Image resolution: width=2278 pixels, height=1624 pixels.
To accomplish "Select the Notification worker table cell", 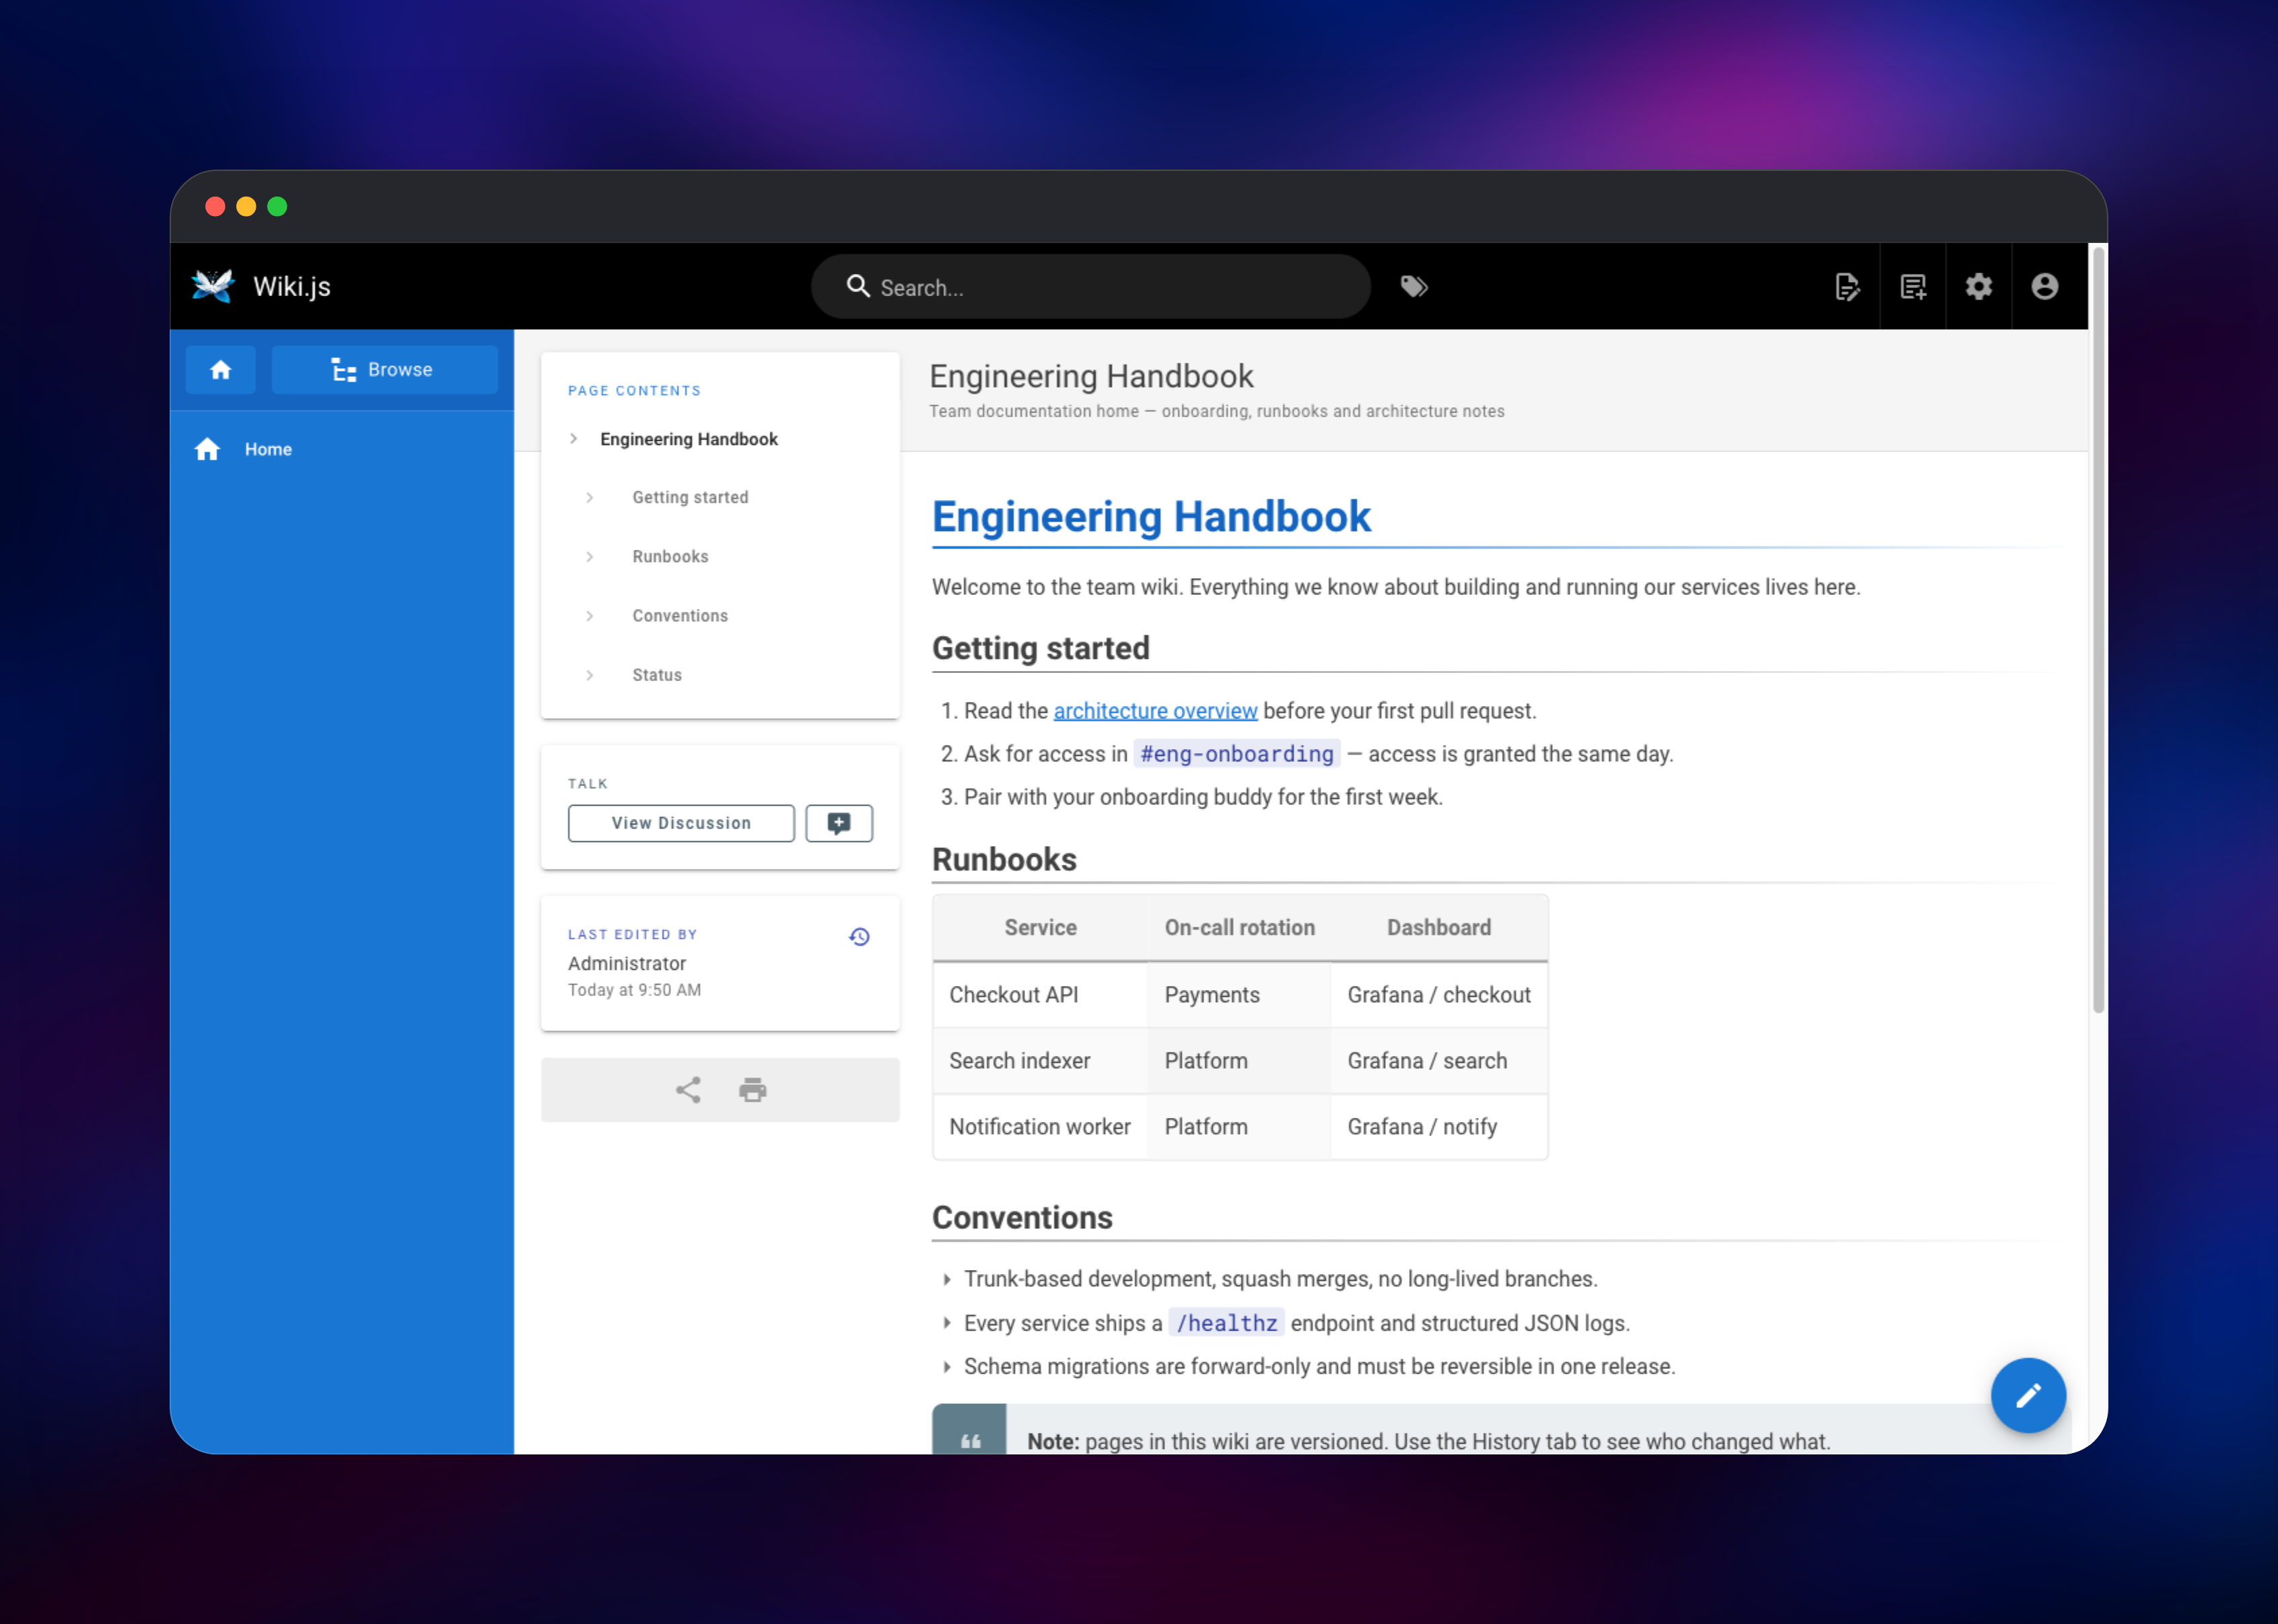I will [1040, 1127].
